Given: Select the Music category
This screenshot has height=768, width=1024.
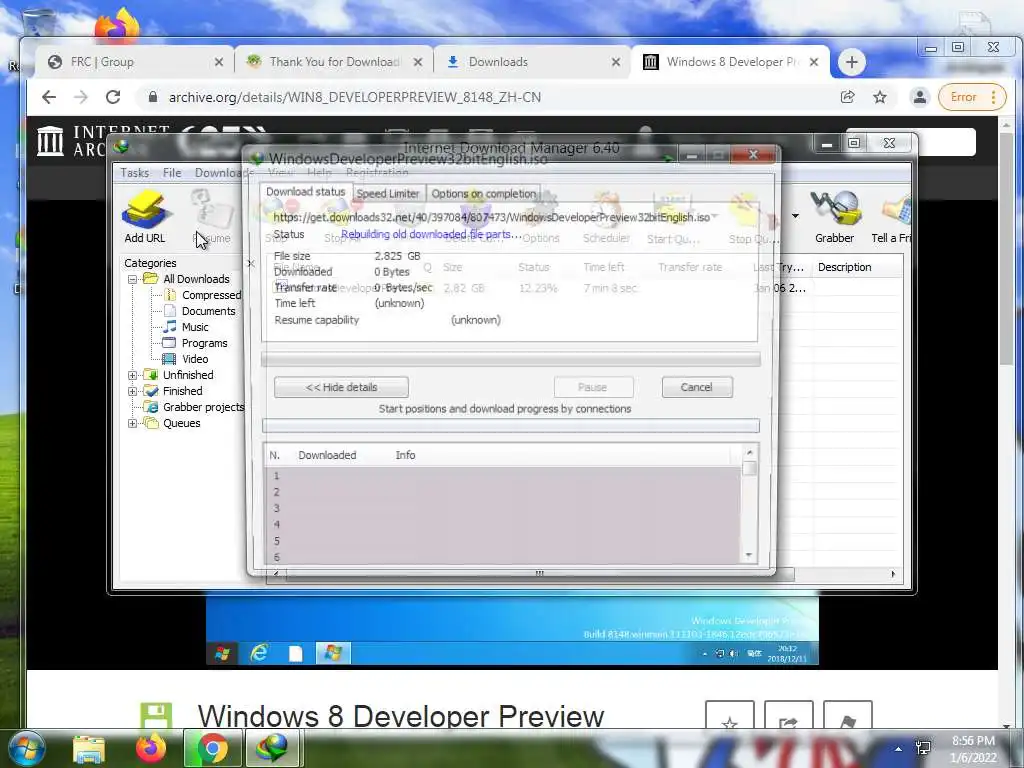Looking at the screenshot, I should (x=195, y=327).
